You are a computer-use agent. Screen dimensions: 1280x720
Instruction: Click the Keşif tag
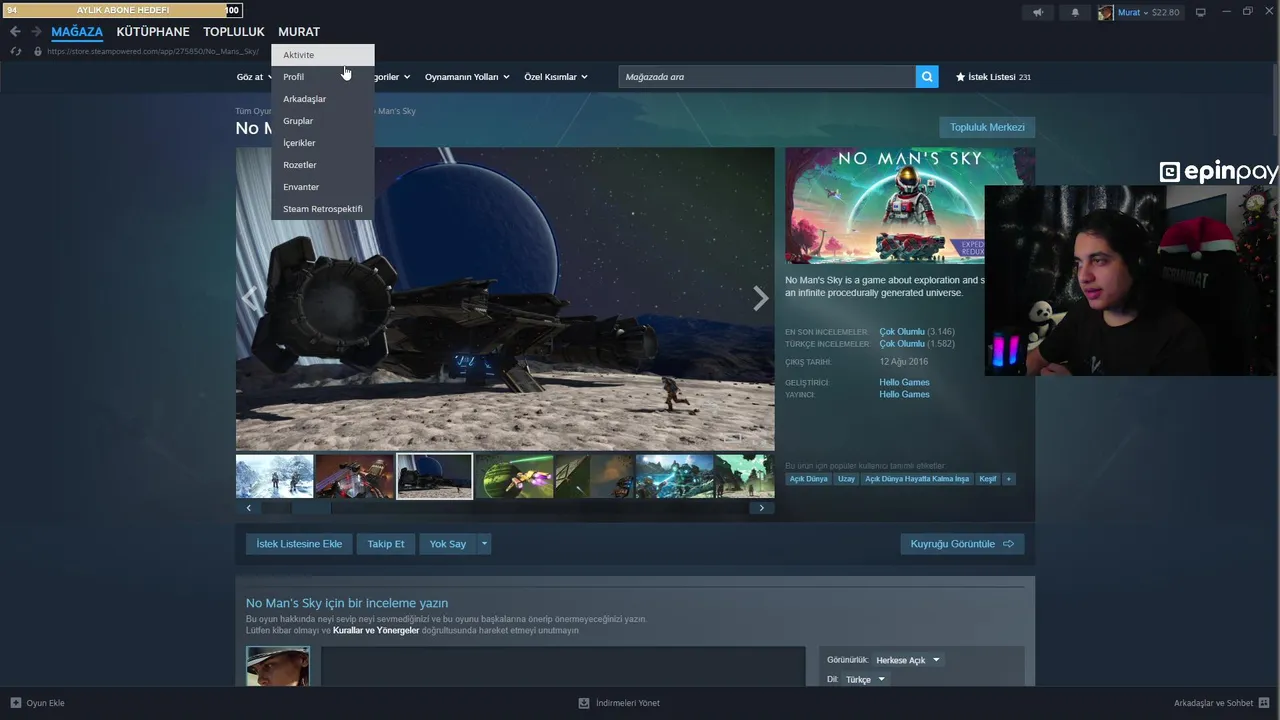988,479
